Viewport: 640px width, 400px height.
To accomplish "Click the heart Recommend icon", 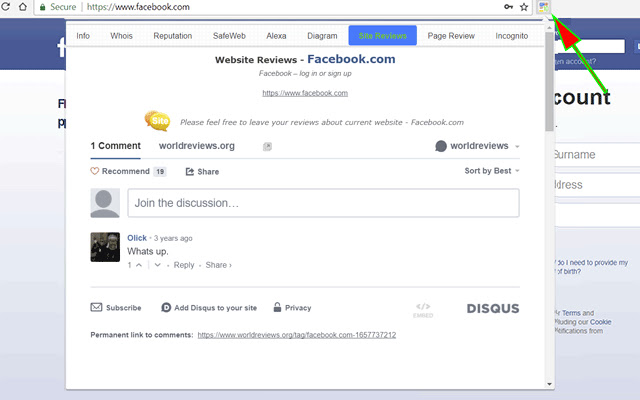I will pyautogui.click(x=95, y=171).
